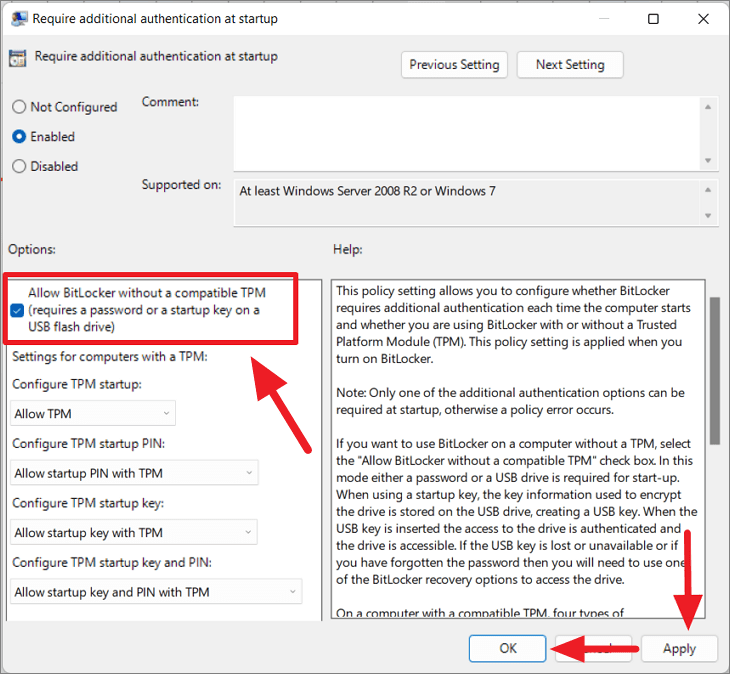
Task: Maximize the dialog window
Action: pyautogui.click(x=654, y=19)
